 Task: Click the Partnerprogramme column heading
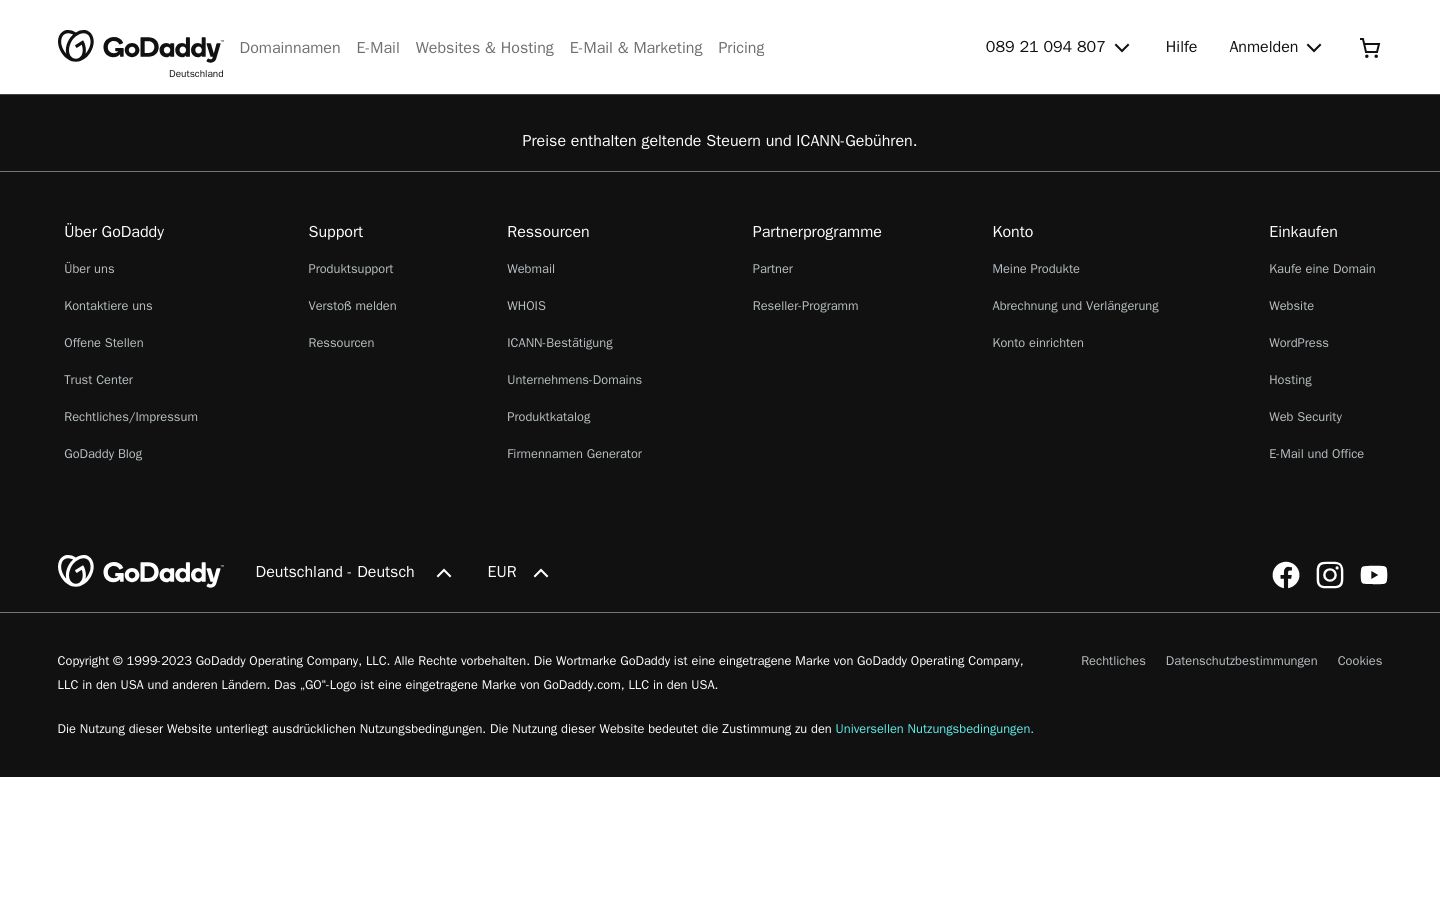pos(817,232)
